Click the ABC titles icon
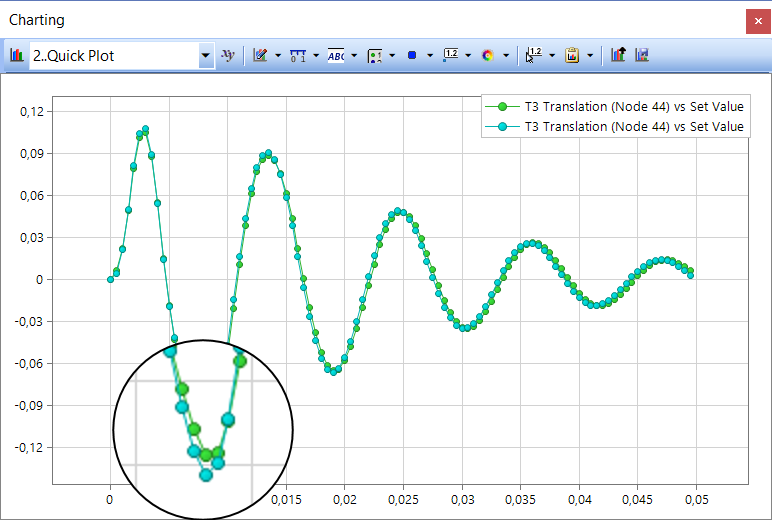 point(336,55)
